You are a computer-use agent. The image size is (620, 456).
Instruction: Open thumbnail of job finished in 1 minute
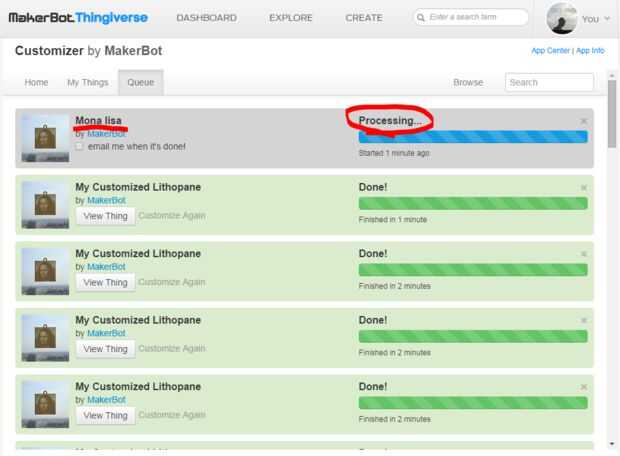(45, 205)
